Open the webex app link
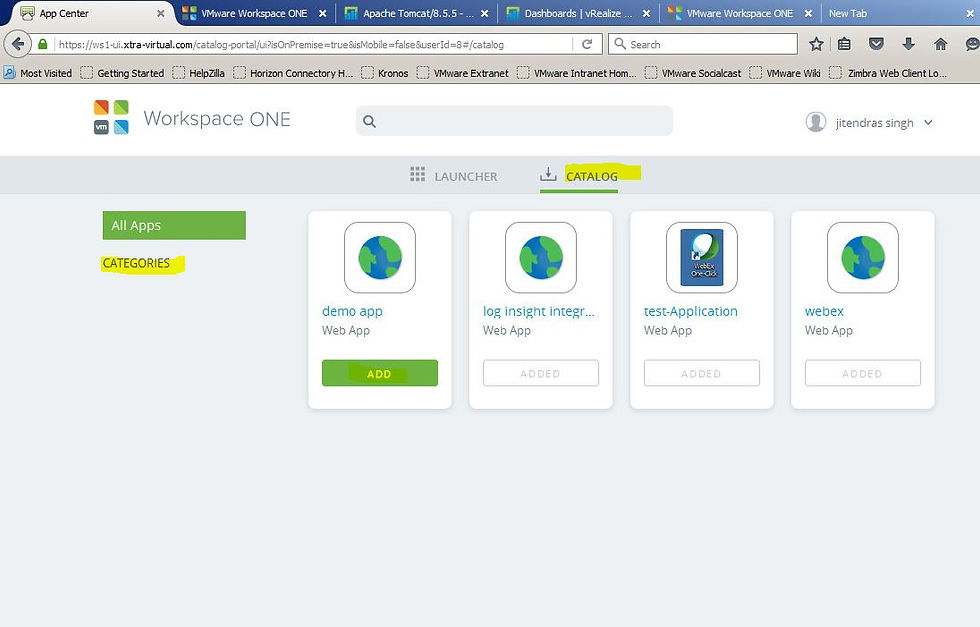This screenshot has height=627, width=980. [824, 311]
